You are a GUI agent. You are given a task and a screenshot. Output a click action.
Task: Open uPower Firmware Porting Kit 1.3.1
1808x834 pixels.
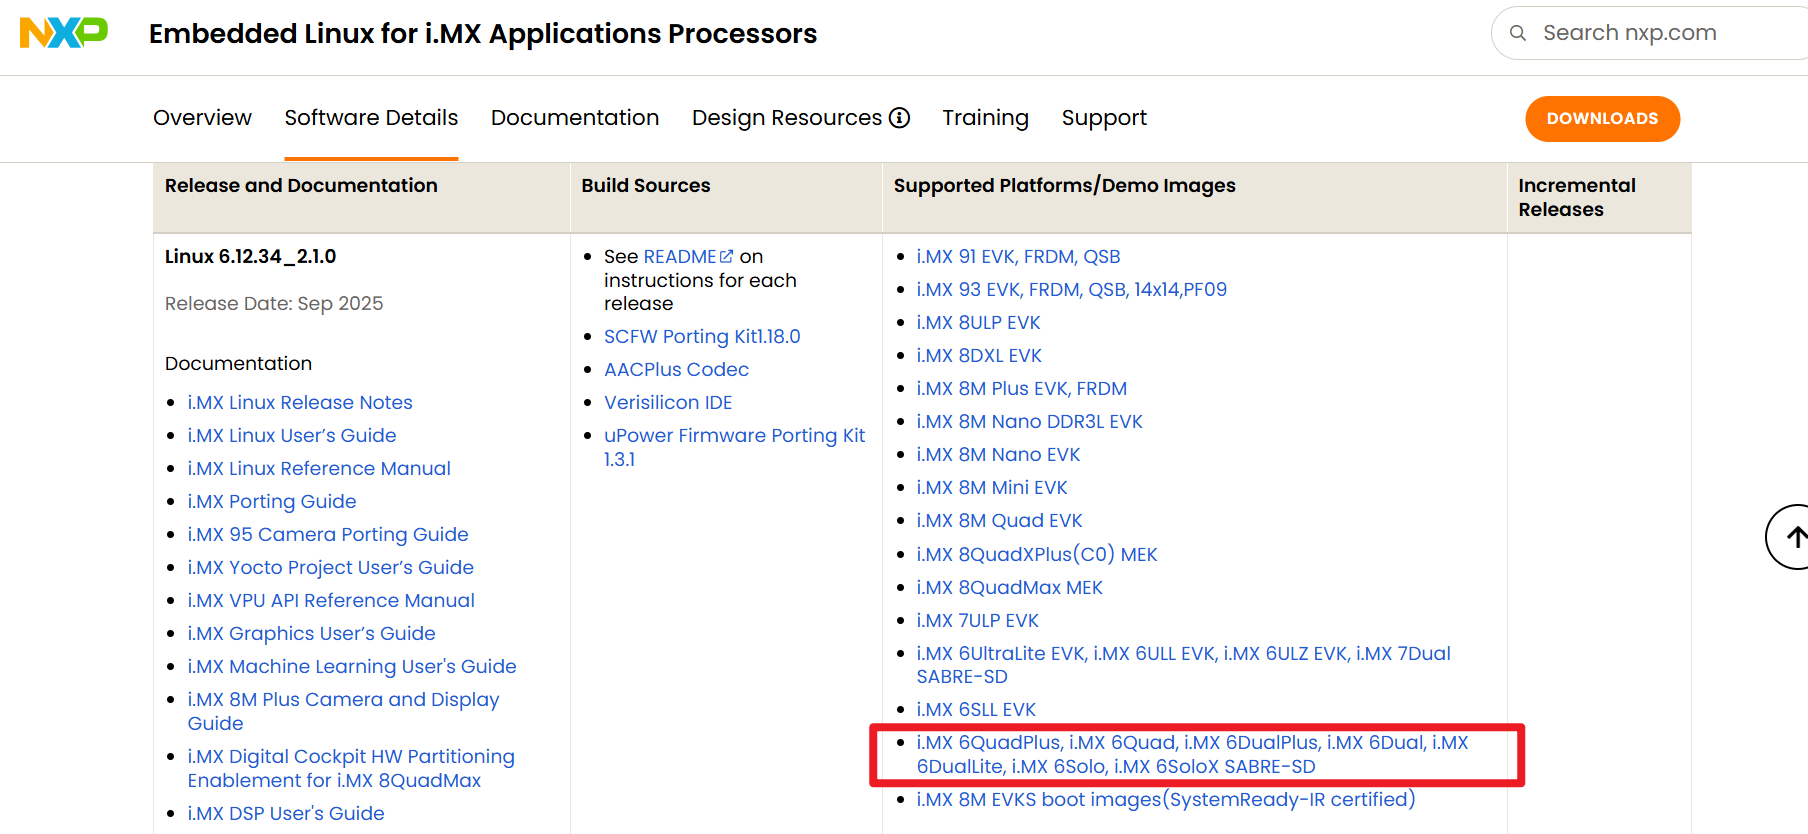click(x=734, y=447)
